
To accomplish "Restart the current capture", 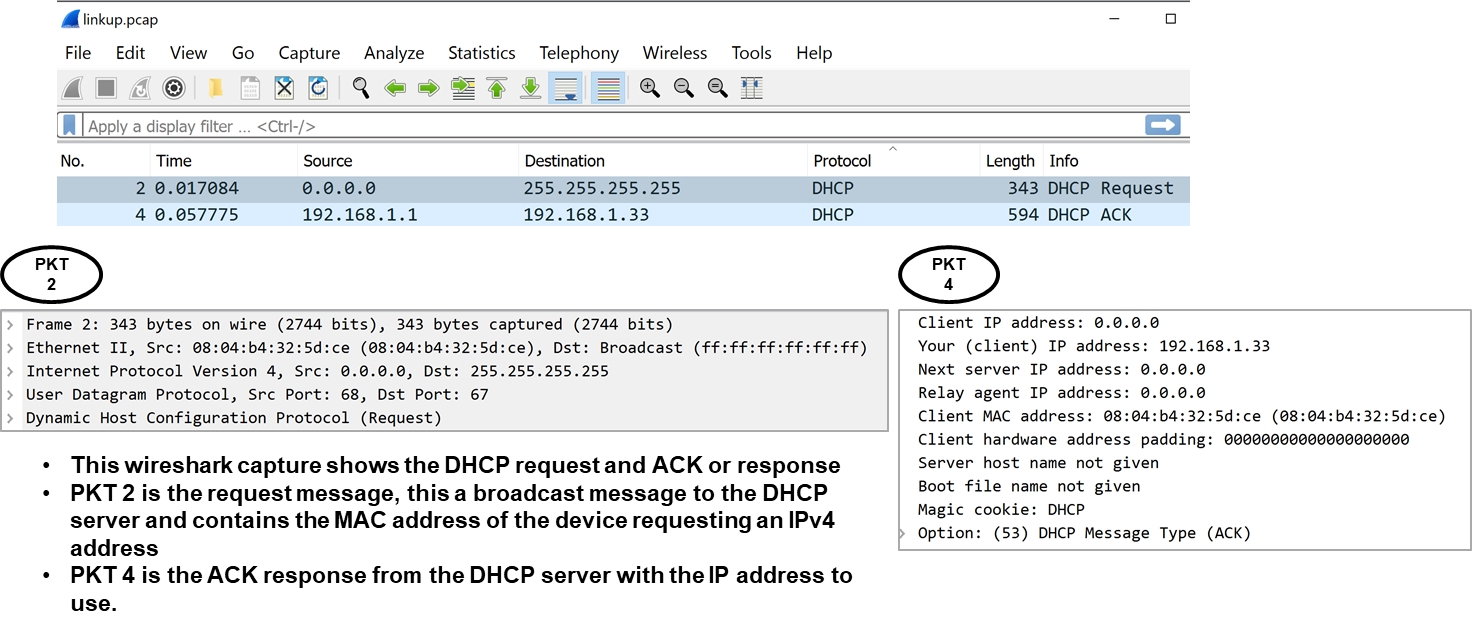I will tap(139, 88).
